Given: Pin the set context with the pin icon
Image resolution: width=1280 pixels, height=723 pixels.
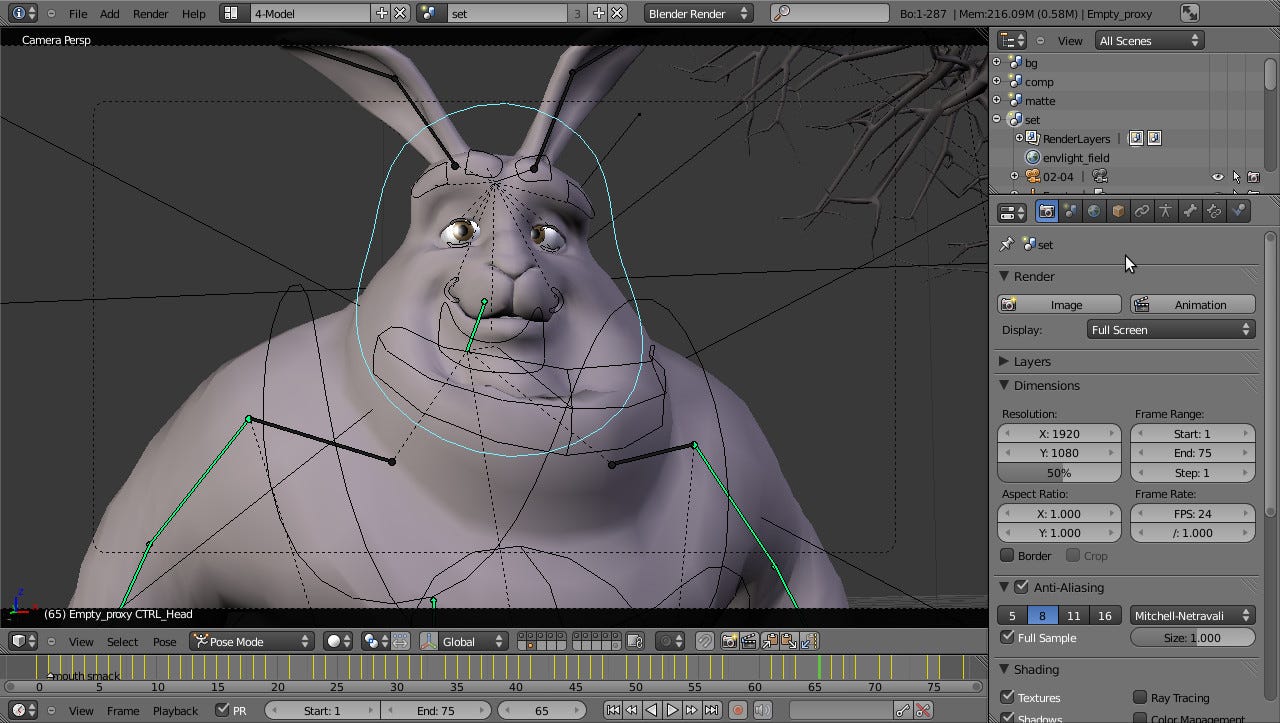Looking at the screenshot, I should tap(1007, 244).
